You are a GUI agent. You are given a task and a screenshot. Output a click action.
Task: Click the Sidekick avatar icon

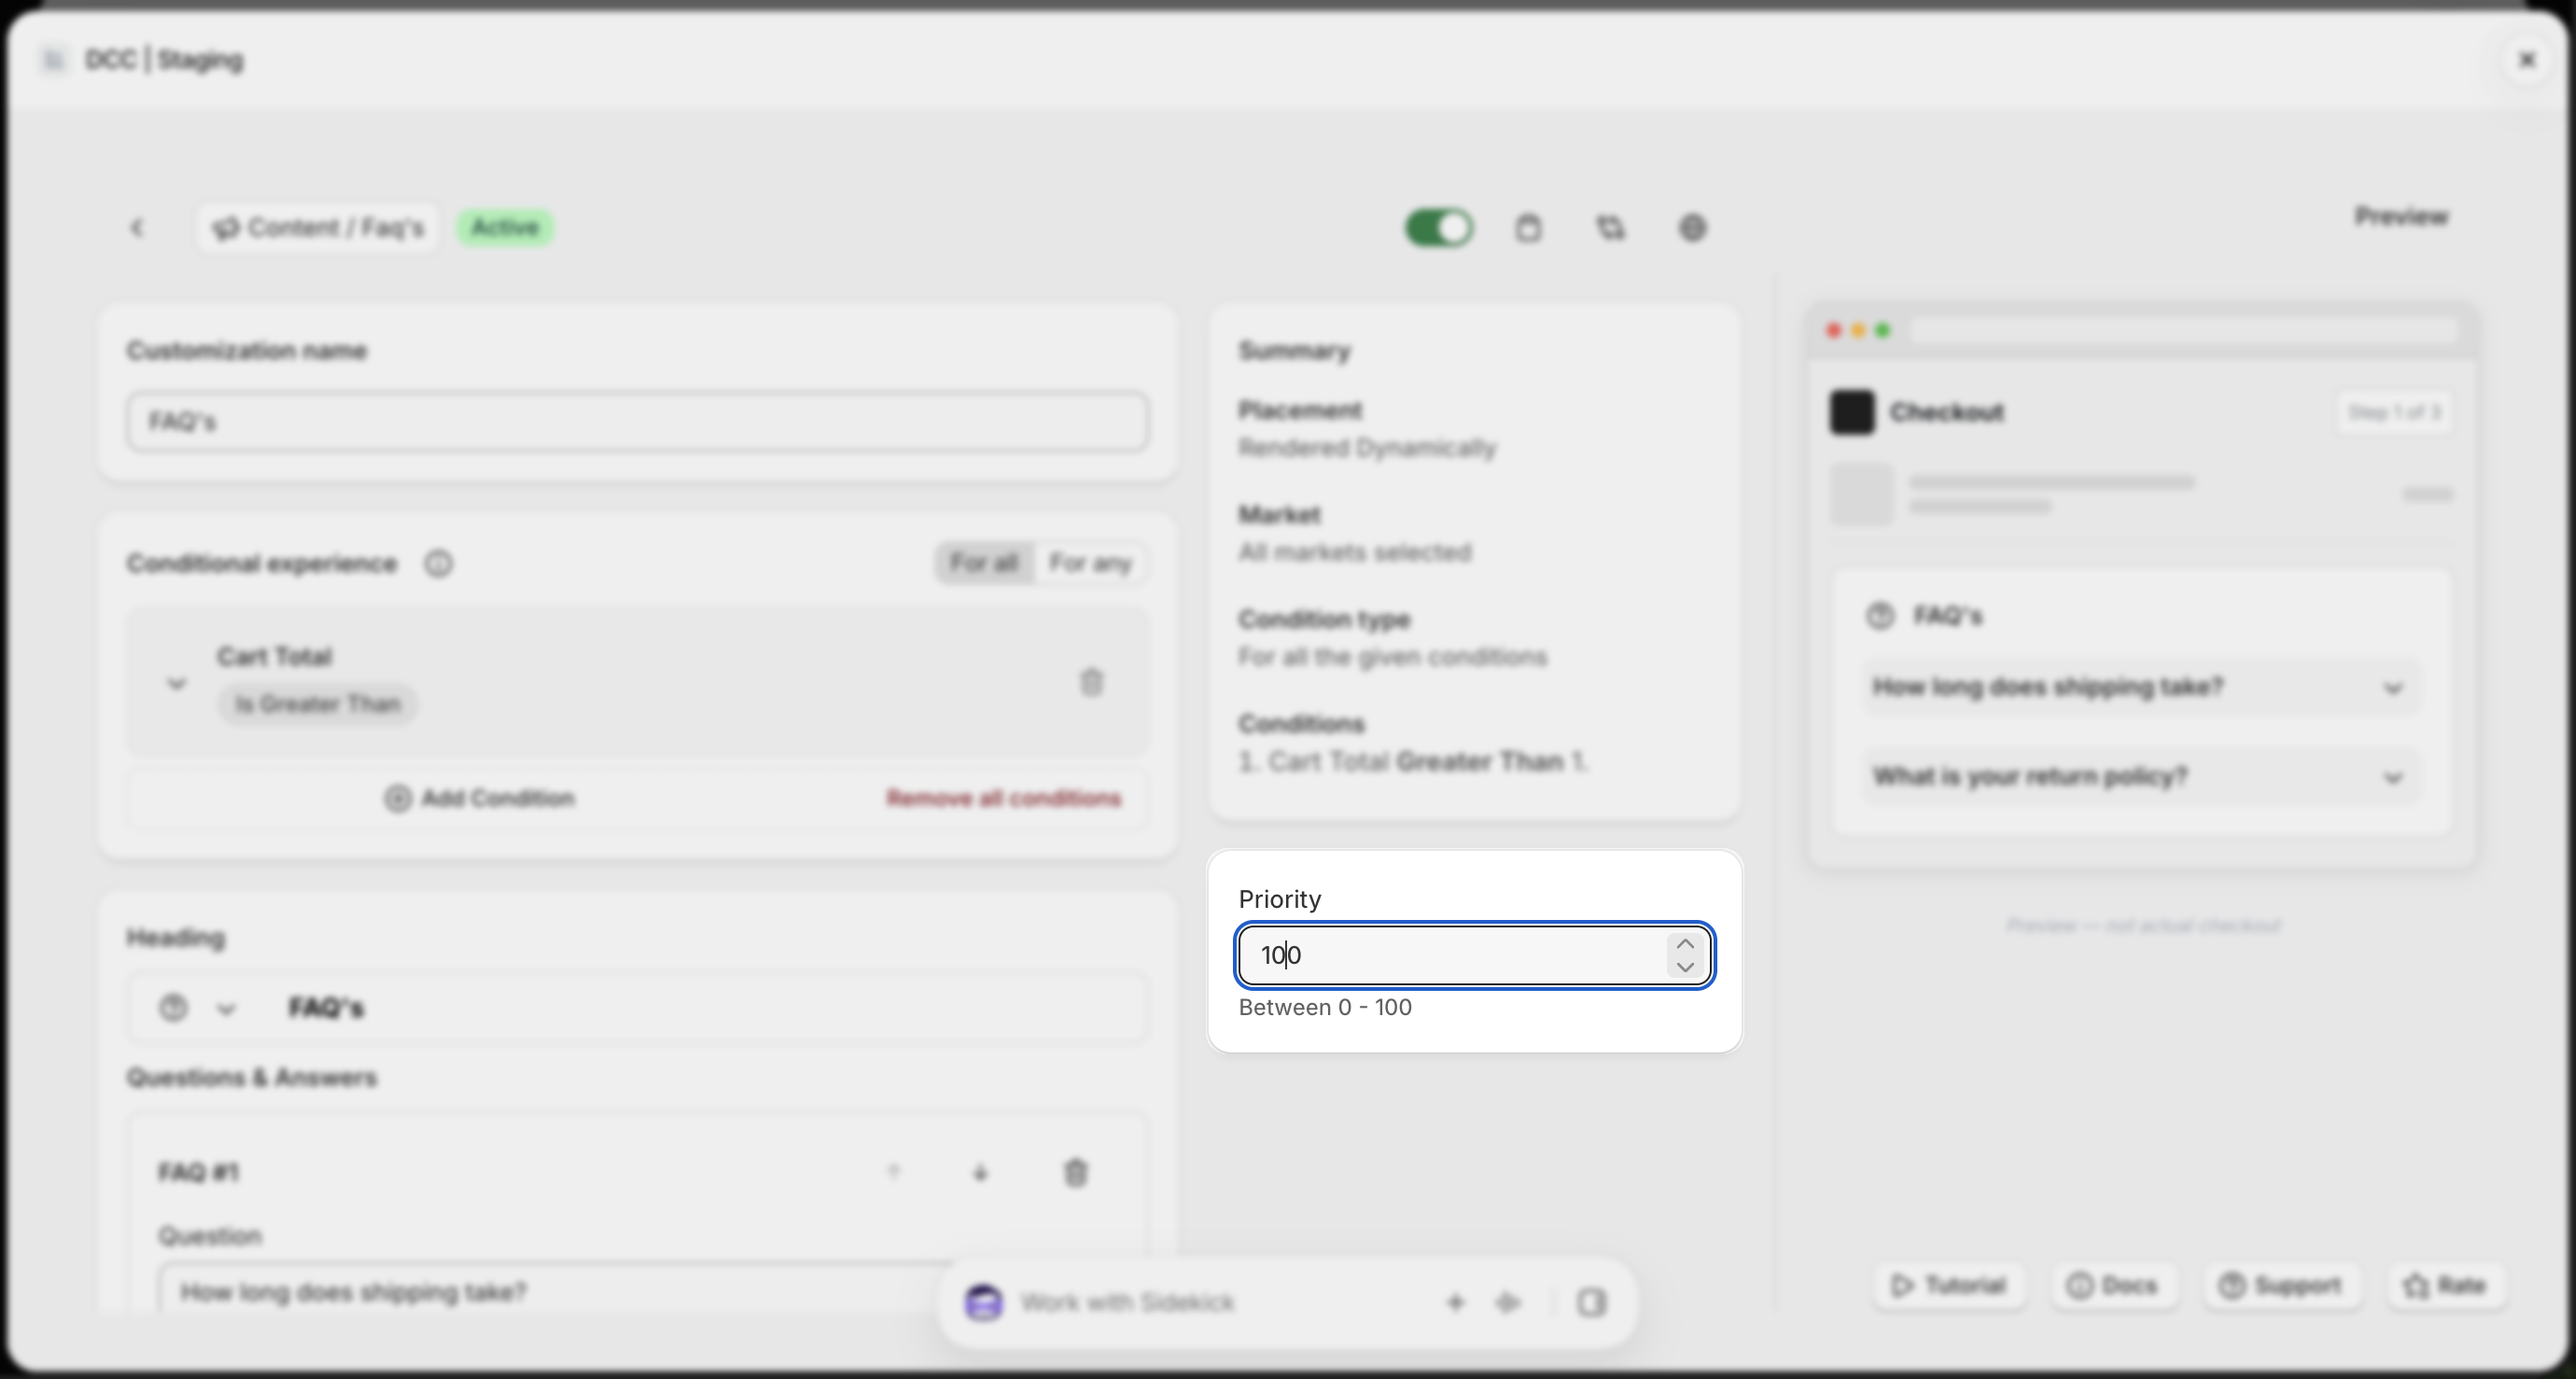point(984,1303)
